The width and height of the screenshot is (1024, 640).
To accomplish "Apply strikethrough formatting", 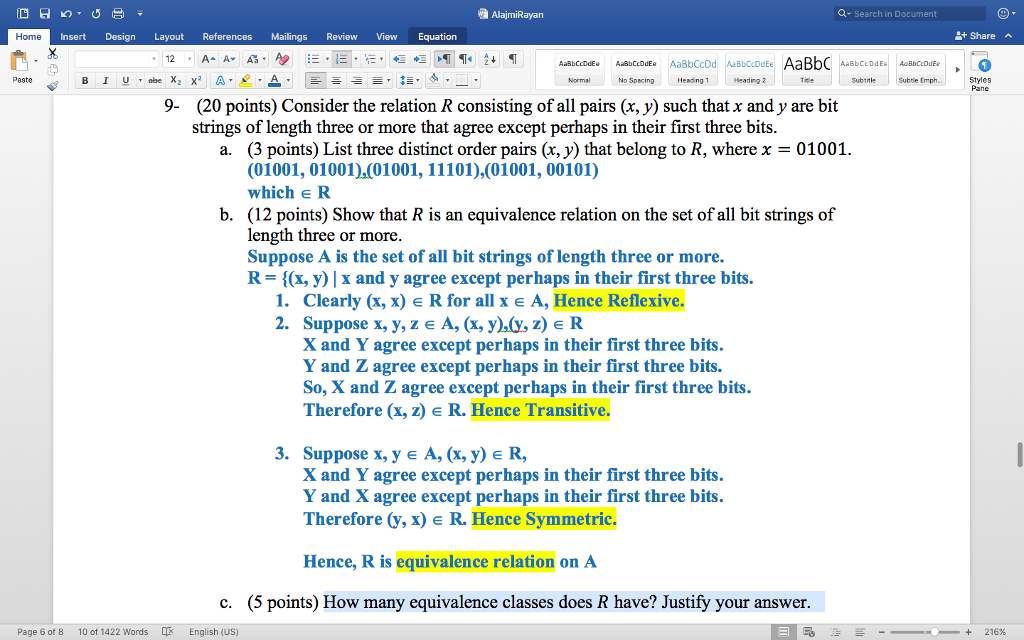I will 154,79.
